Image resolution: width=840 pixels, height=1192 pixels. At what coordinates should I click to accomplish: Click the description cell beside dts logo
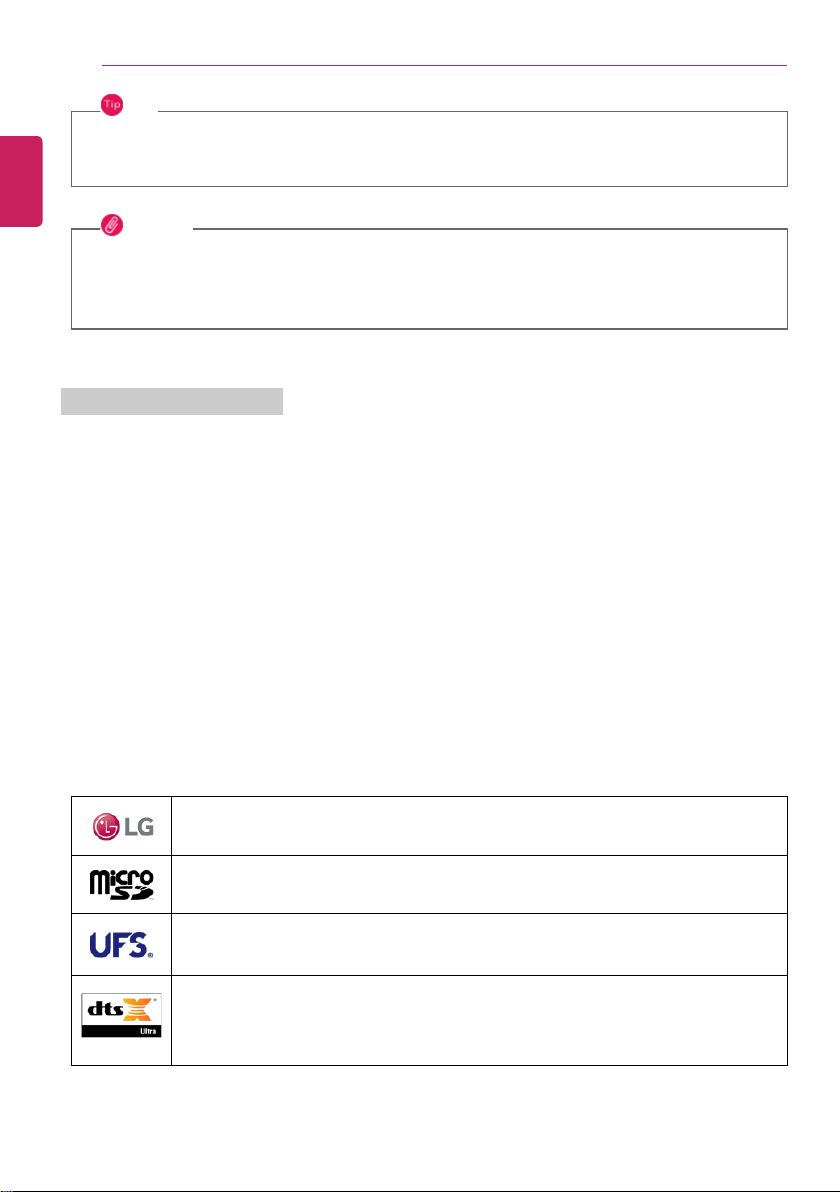tap(479, 1020)
